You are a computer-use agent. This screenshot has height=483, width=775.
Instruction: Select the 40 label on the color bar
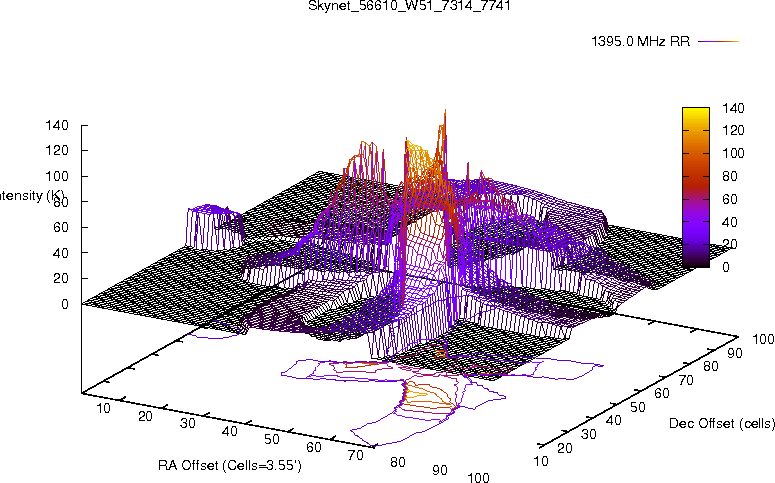click(x=730, y=222)
